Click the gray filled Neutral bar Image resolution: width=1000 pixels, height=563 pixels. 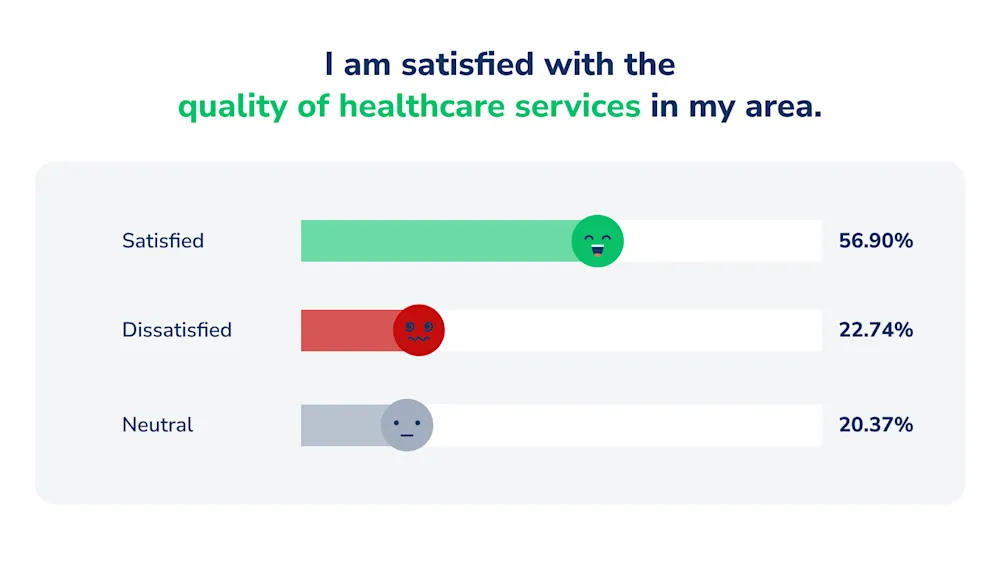pyautogui.click(x=341, y=425)
